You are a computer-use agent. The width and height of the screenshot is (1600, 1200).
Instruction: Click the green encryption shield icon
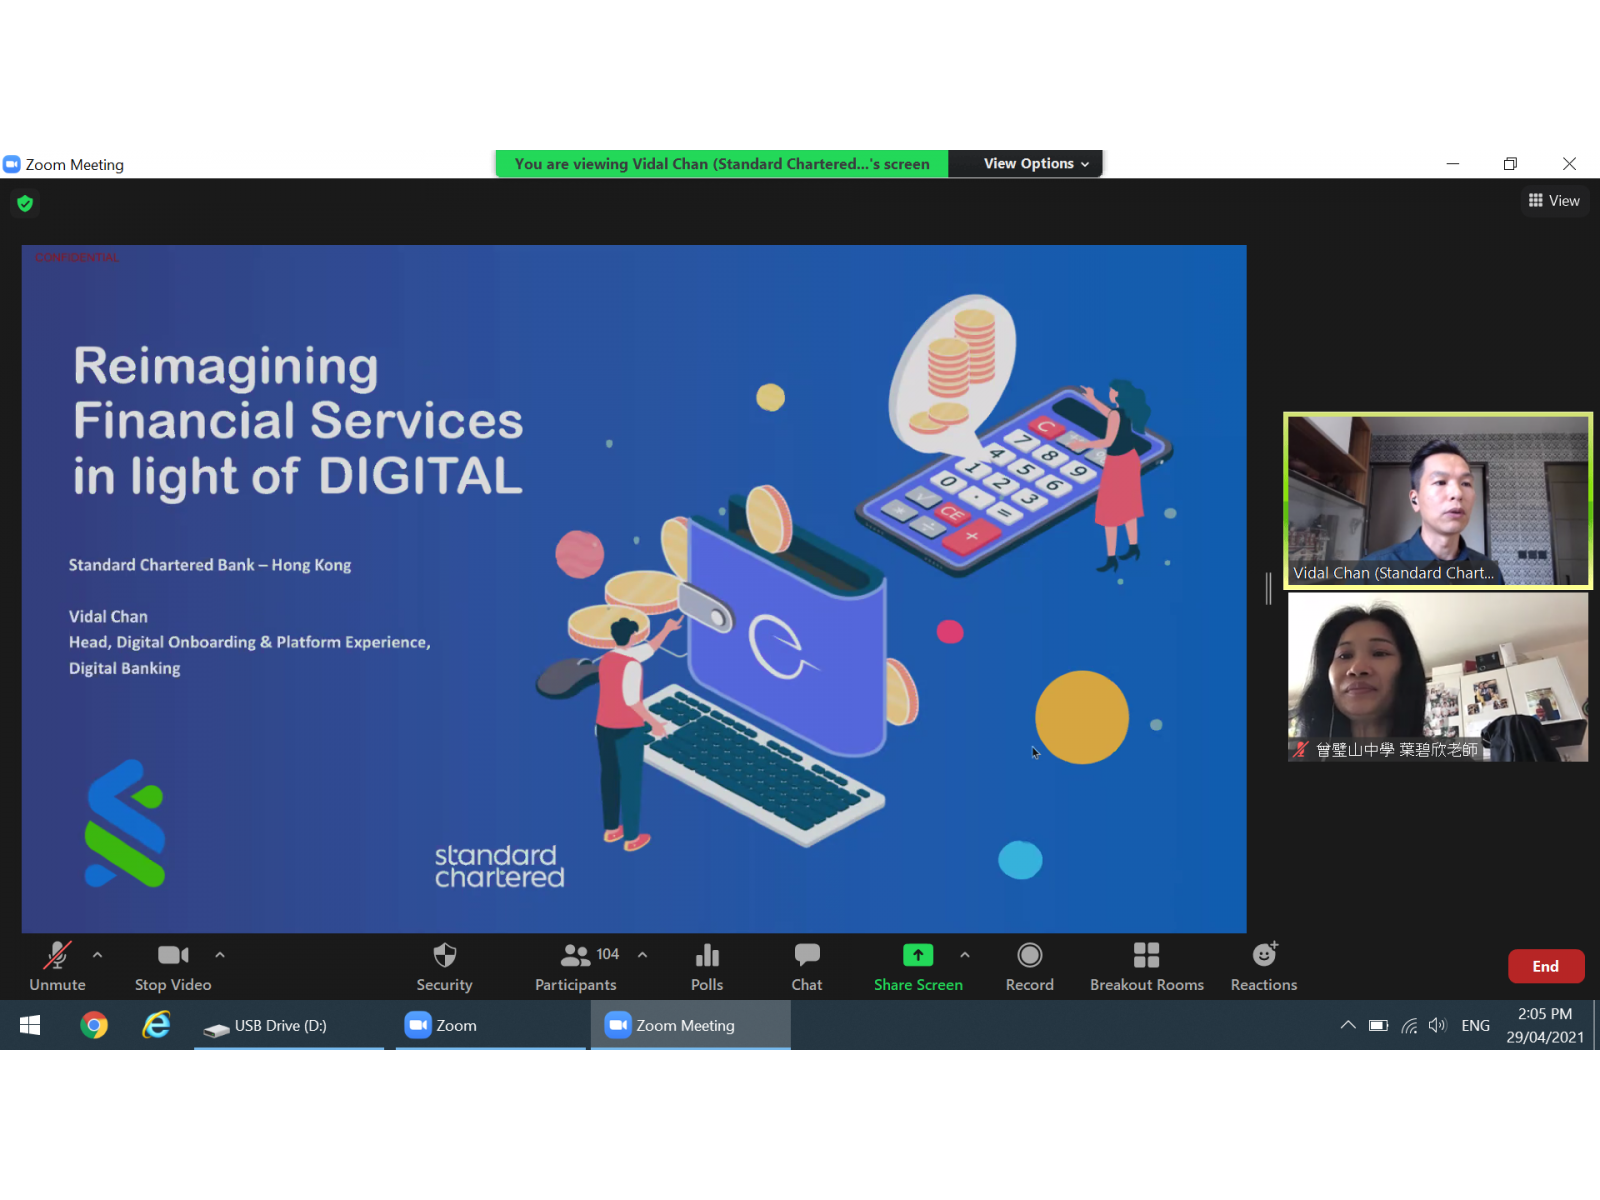[25, 204]
